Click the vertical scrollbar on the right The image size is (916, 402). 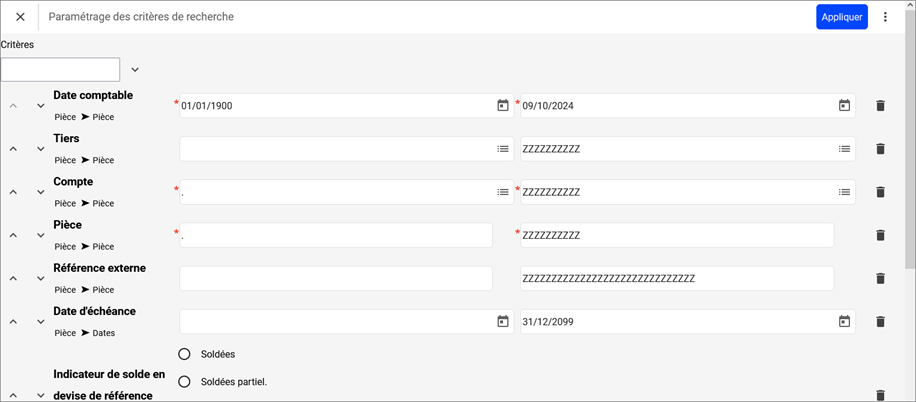[x=909, y=150]
